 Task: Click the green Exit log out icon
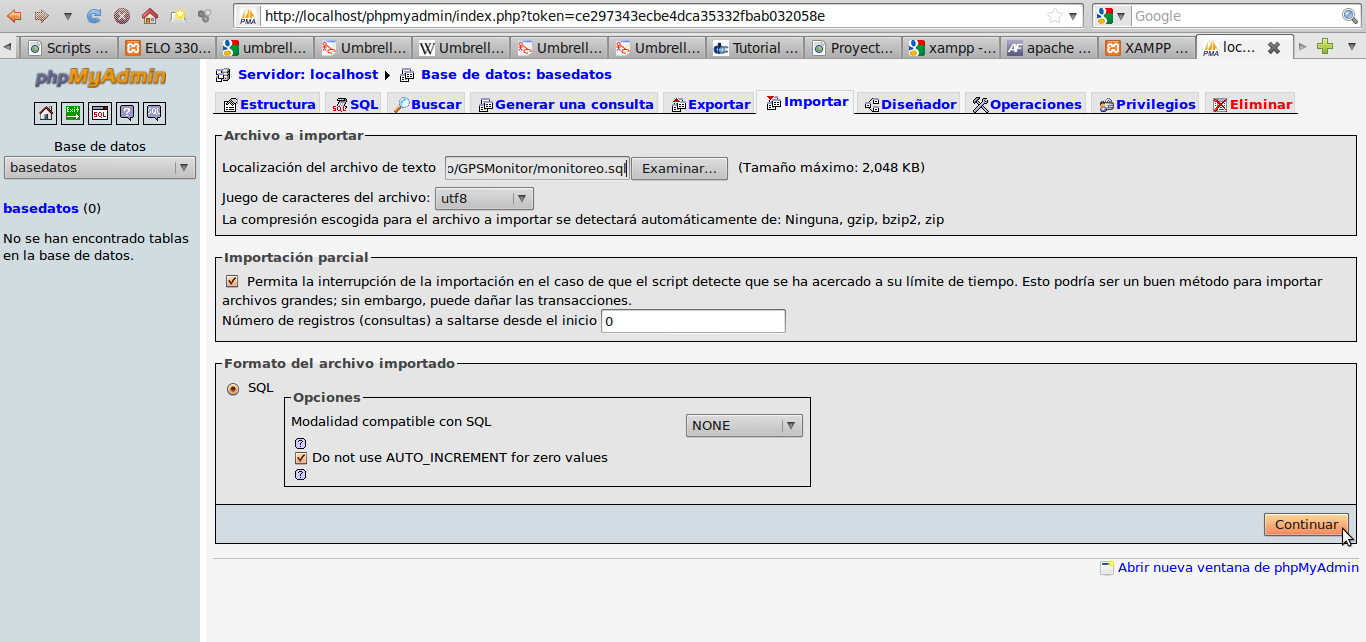73,113
